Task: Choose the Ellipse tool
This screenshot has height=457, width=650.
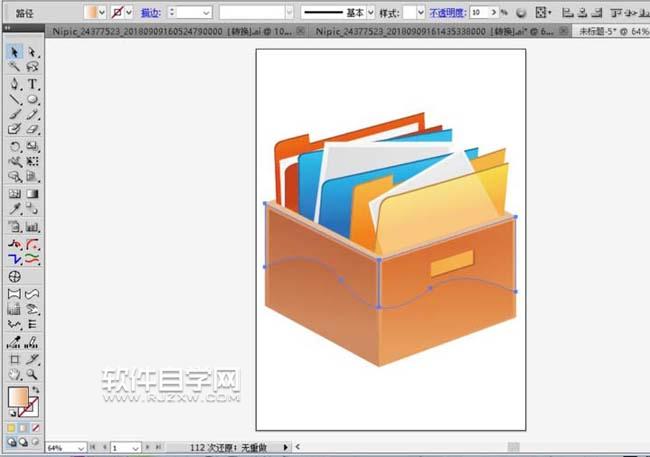Action: click(x=32, y=100)
